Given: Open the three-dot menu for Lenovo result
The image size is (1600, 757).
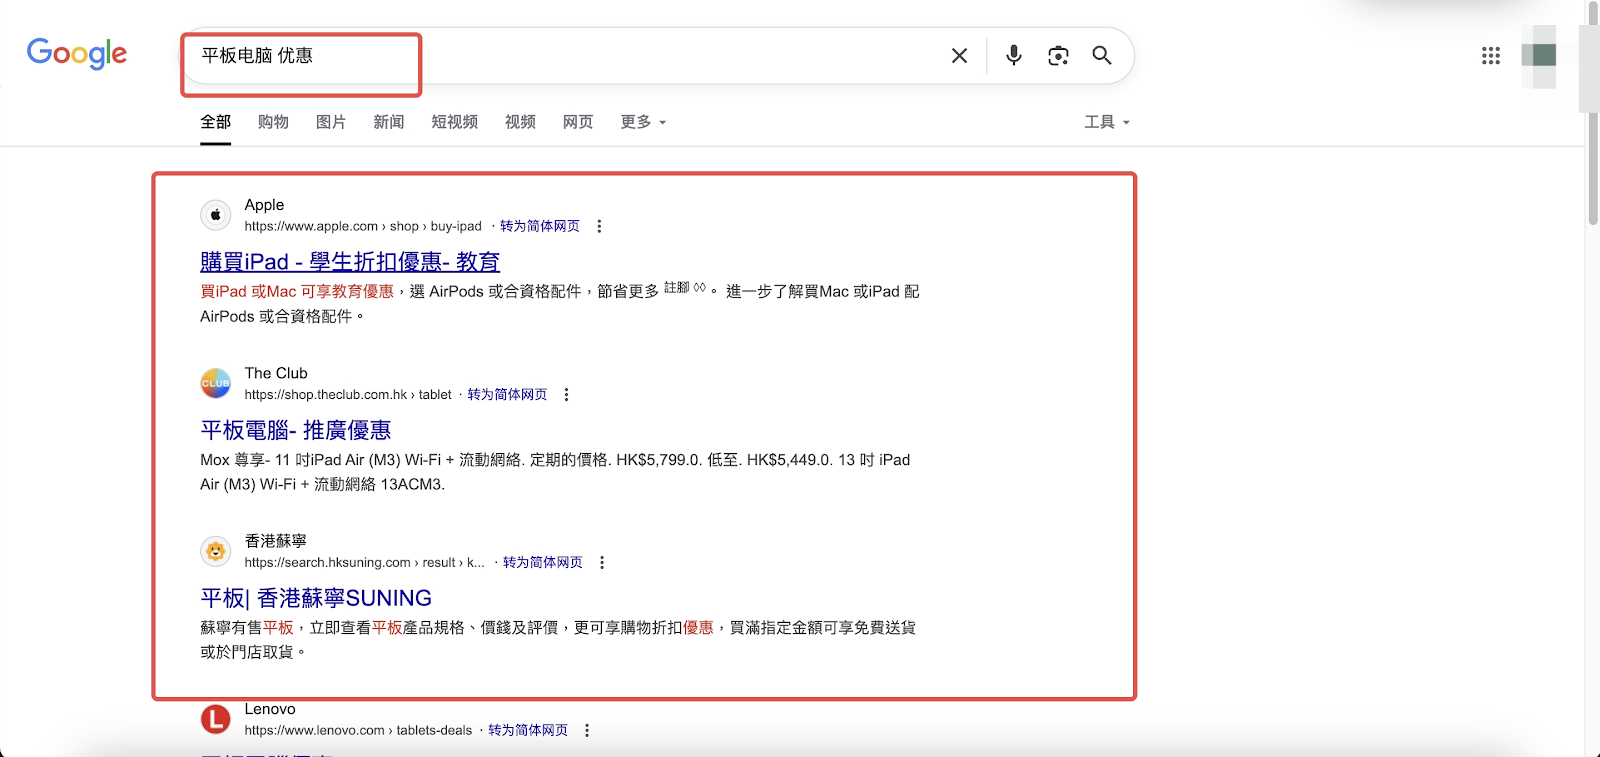Looking at the screenshot, I should click(587, 731).
